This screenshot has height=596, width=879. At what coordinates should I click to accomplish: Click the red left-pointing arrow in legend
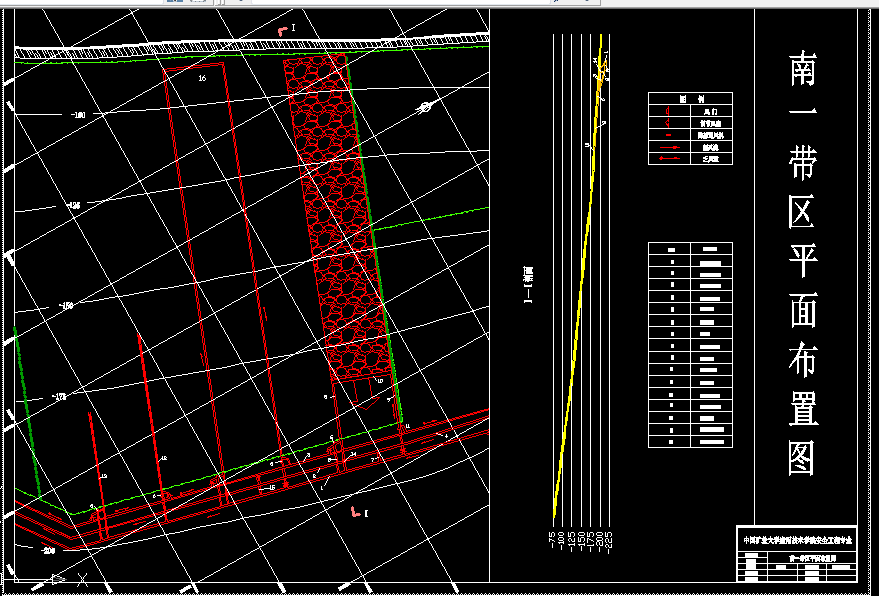point(669,159)
